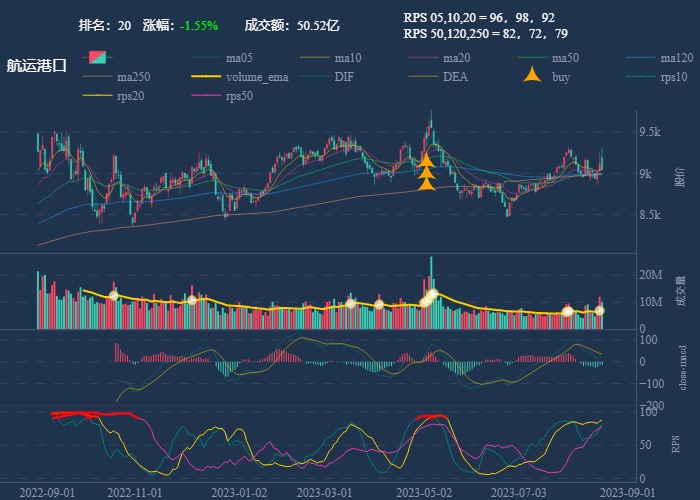Toggle visibility of ma20 series
The height and width of the screenshot is (500, 700).
(x=424, y=58)
